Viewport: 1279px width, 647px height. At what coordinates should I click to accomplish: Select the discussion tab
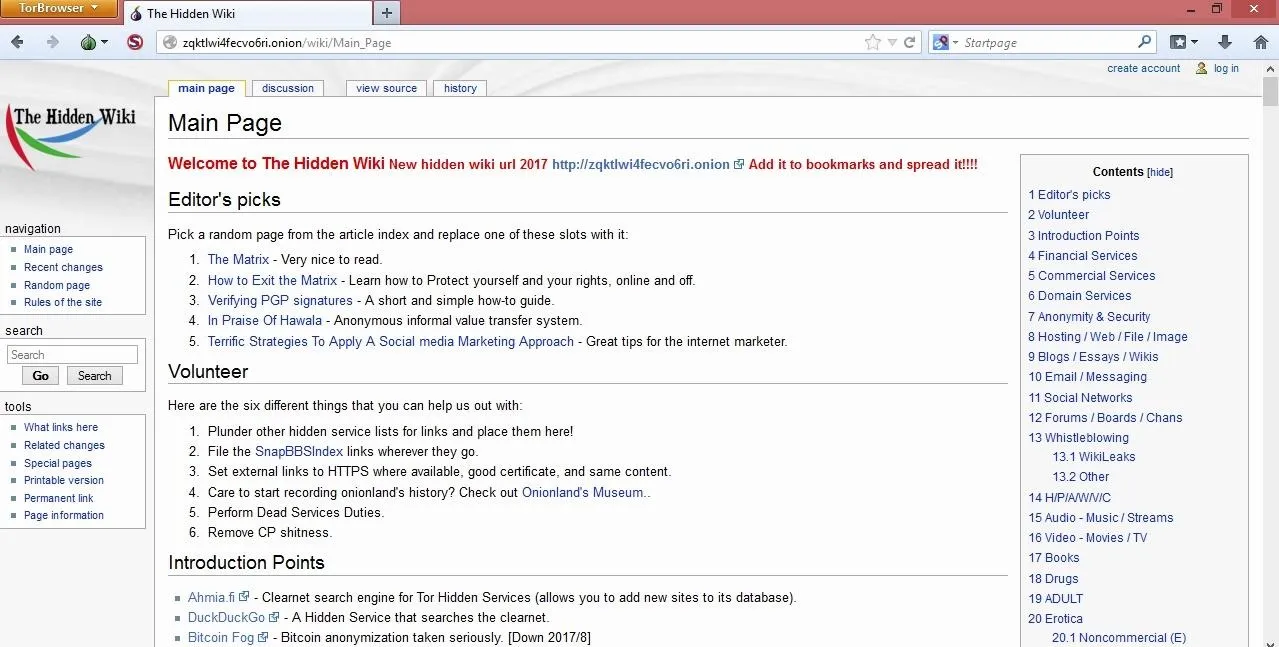tap(288, 88)
